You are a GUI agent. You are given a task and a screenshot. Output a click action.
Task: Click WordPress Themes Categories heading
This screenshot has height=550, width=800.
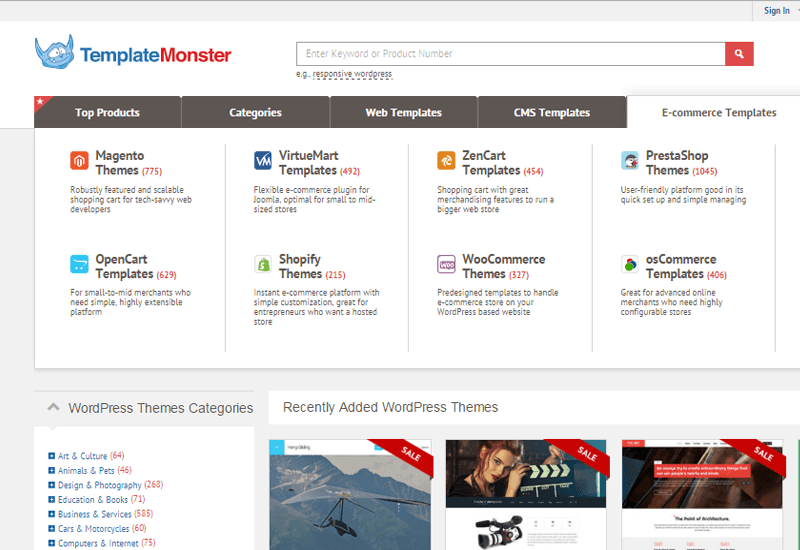161,408
